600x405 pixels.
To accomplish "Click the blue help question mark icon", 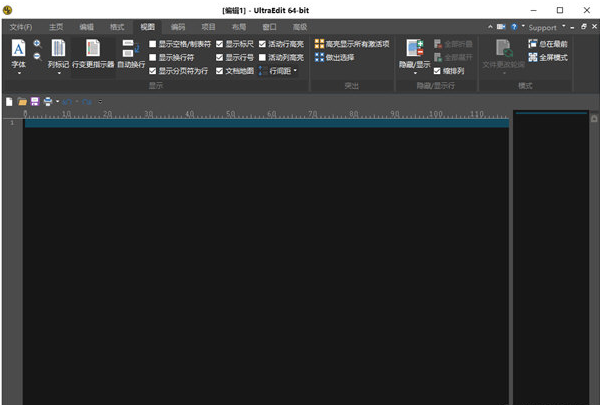I will pyautogui.click(x=514, y=27).
